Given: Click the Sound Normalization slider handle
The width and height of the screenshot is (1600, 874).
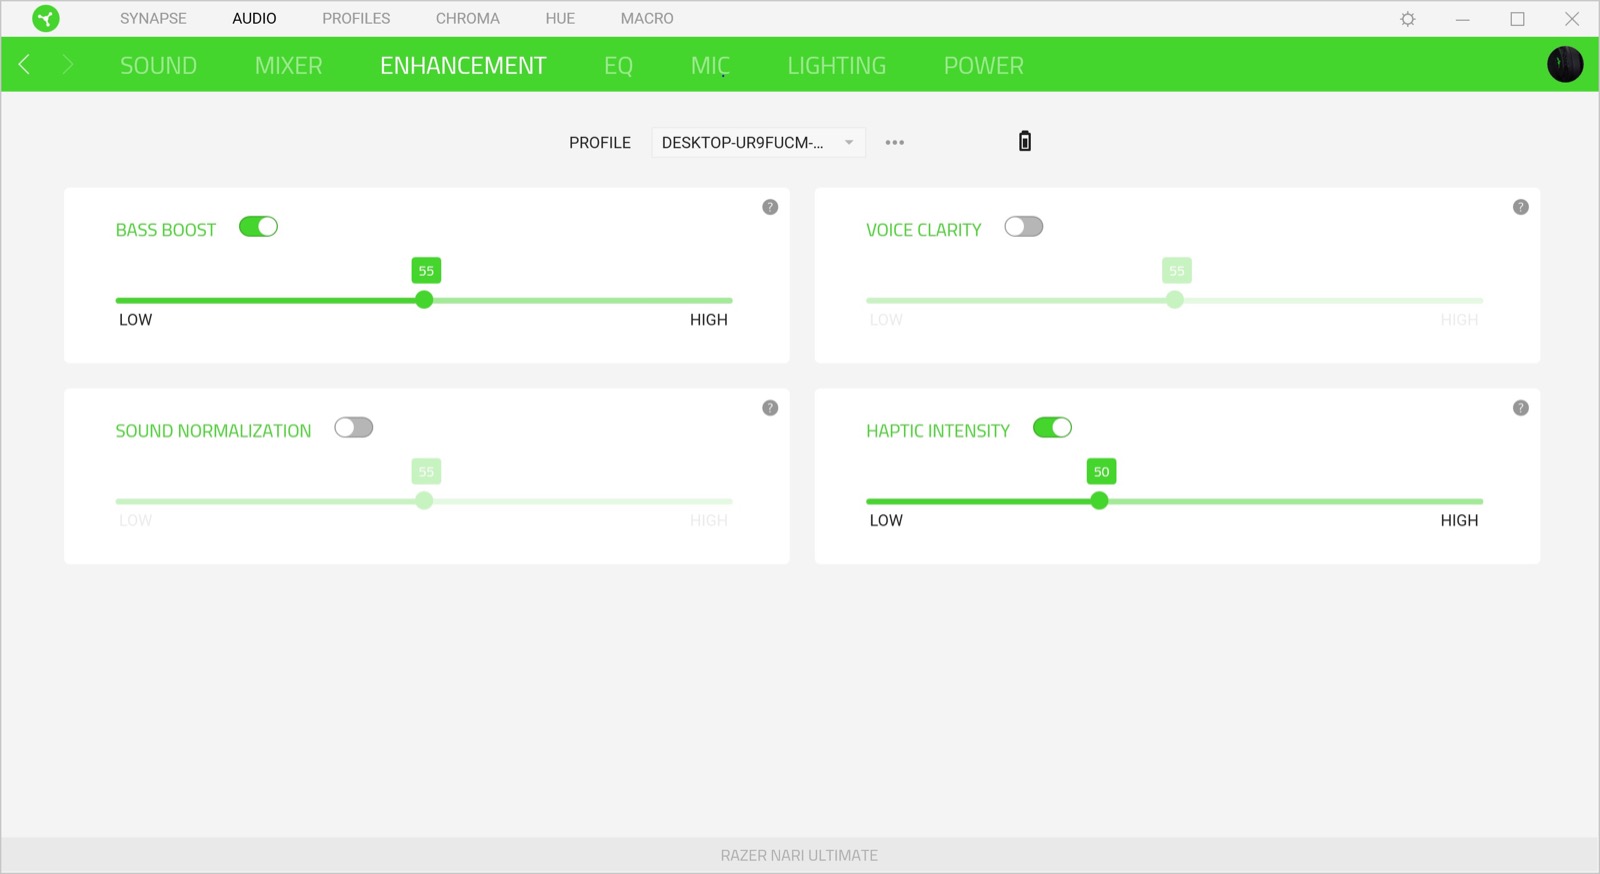Looking at the screenshot, I should pos(424,501).
